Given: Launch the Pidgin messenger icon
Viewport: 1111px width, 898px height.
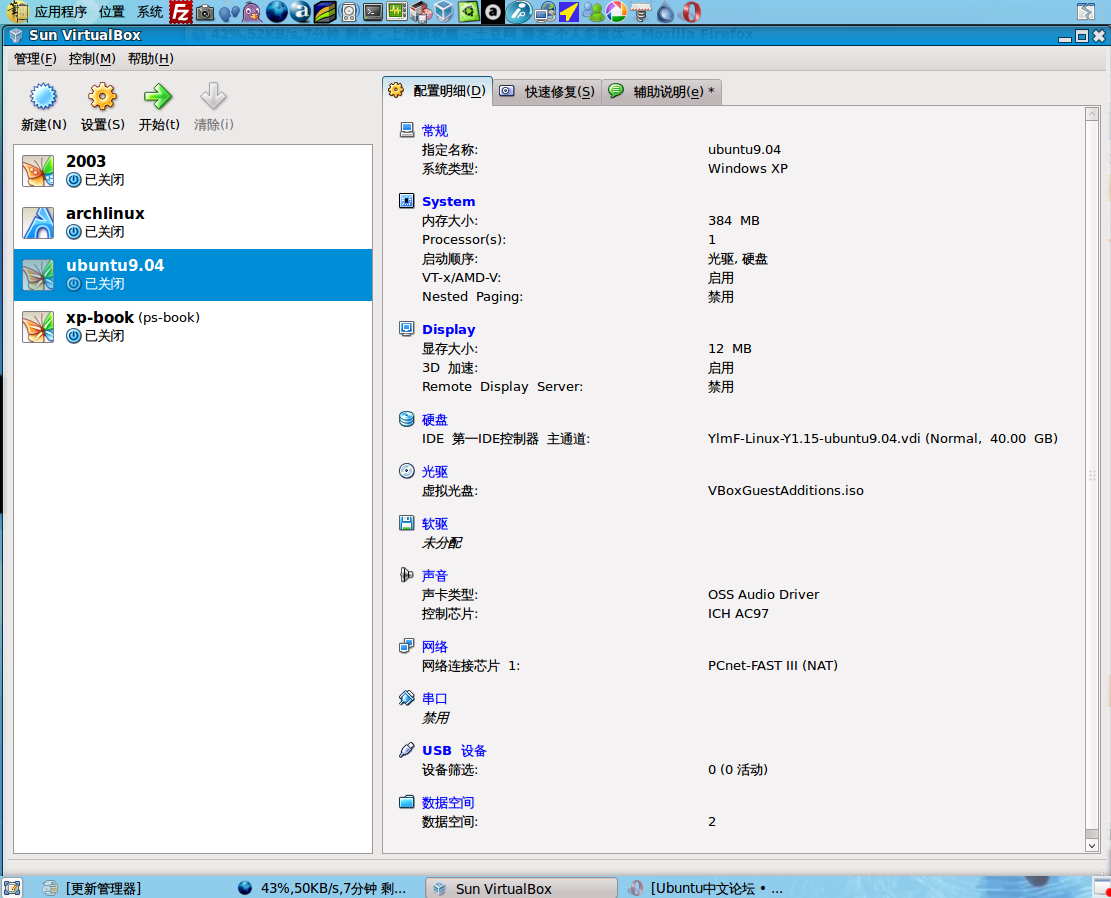Looking at the screenshot, I should click(x=252, y=11).
